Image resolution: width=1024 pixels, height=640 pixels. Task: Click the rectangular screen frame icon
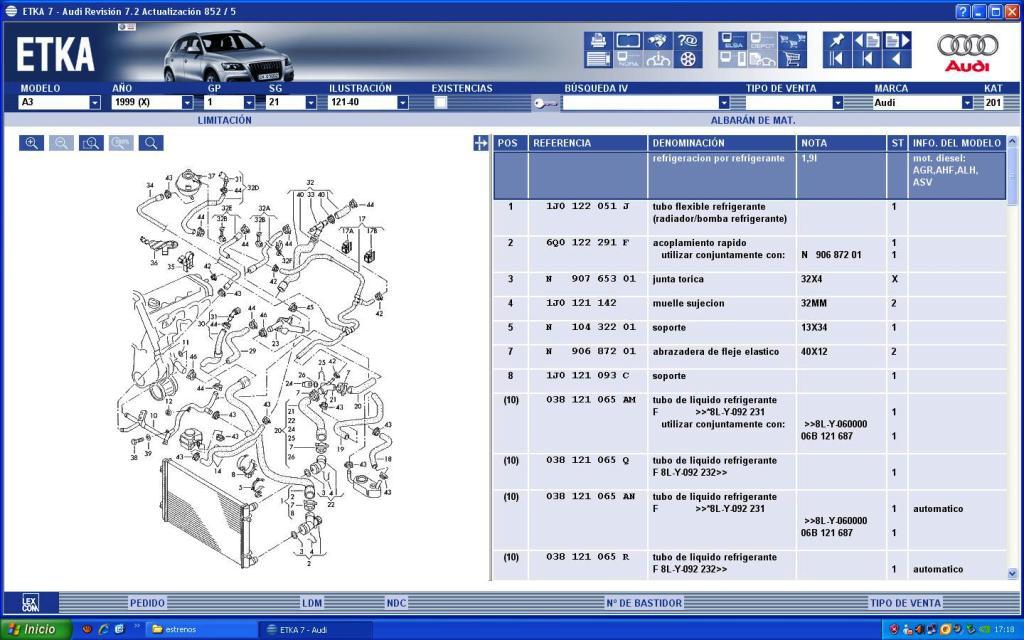[628, 40]
